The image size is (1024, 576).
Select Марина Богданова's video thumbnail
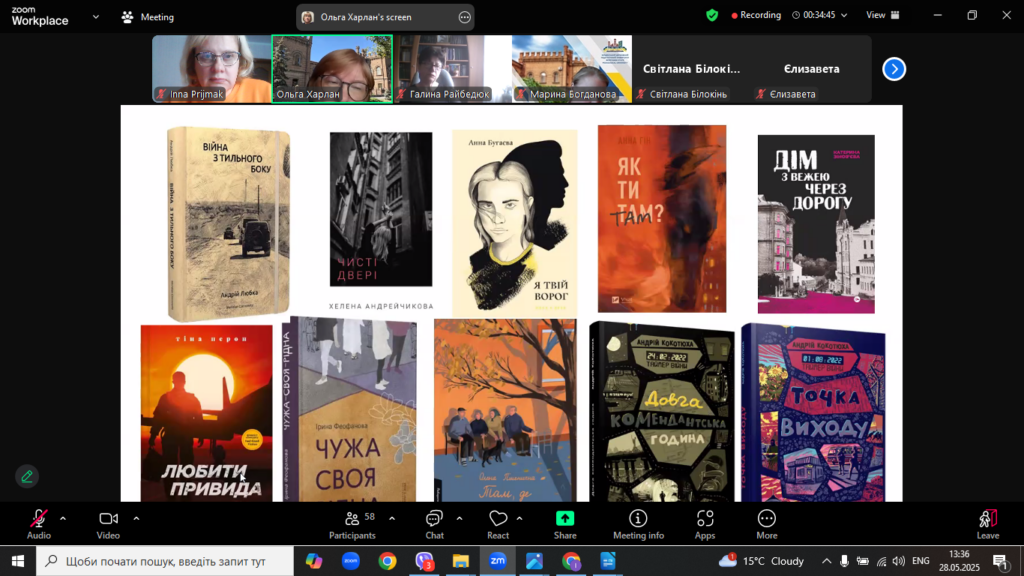click(x=572, y=69)
